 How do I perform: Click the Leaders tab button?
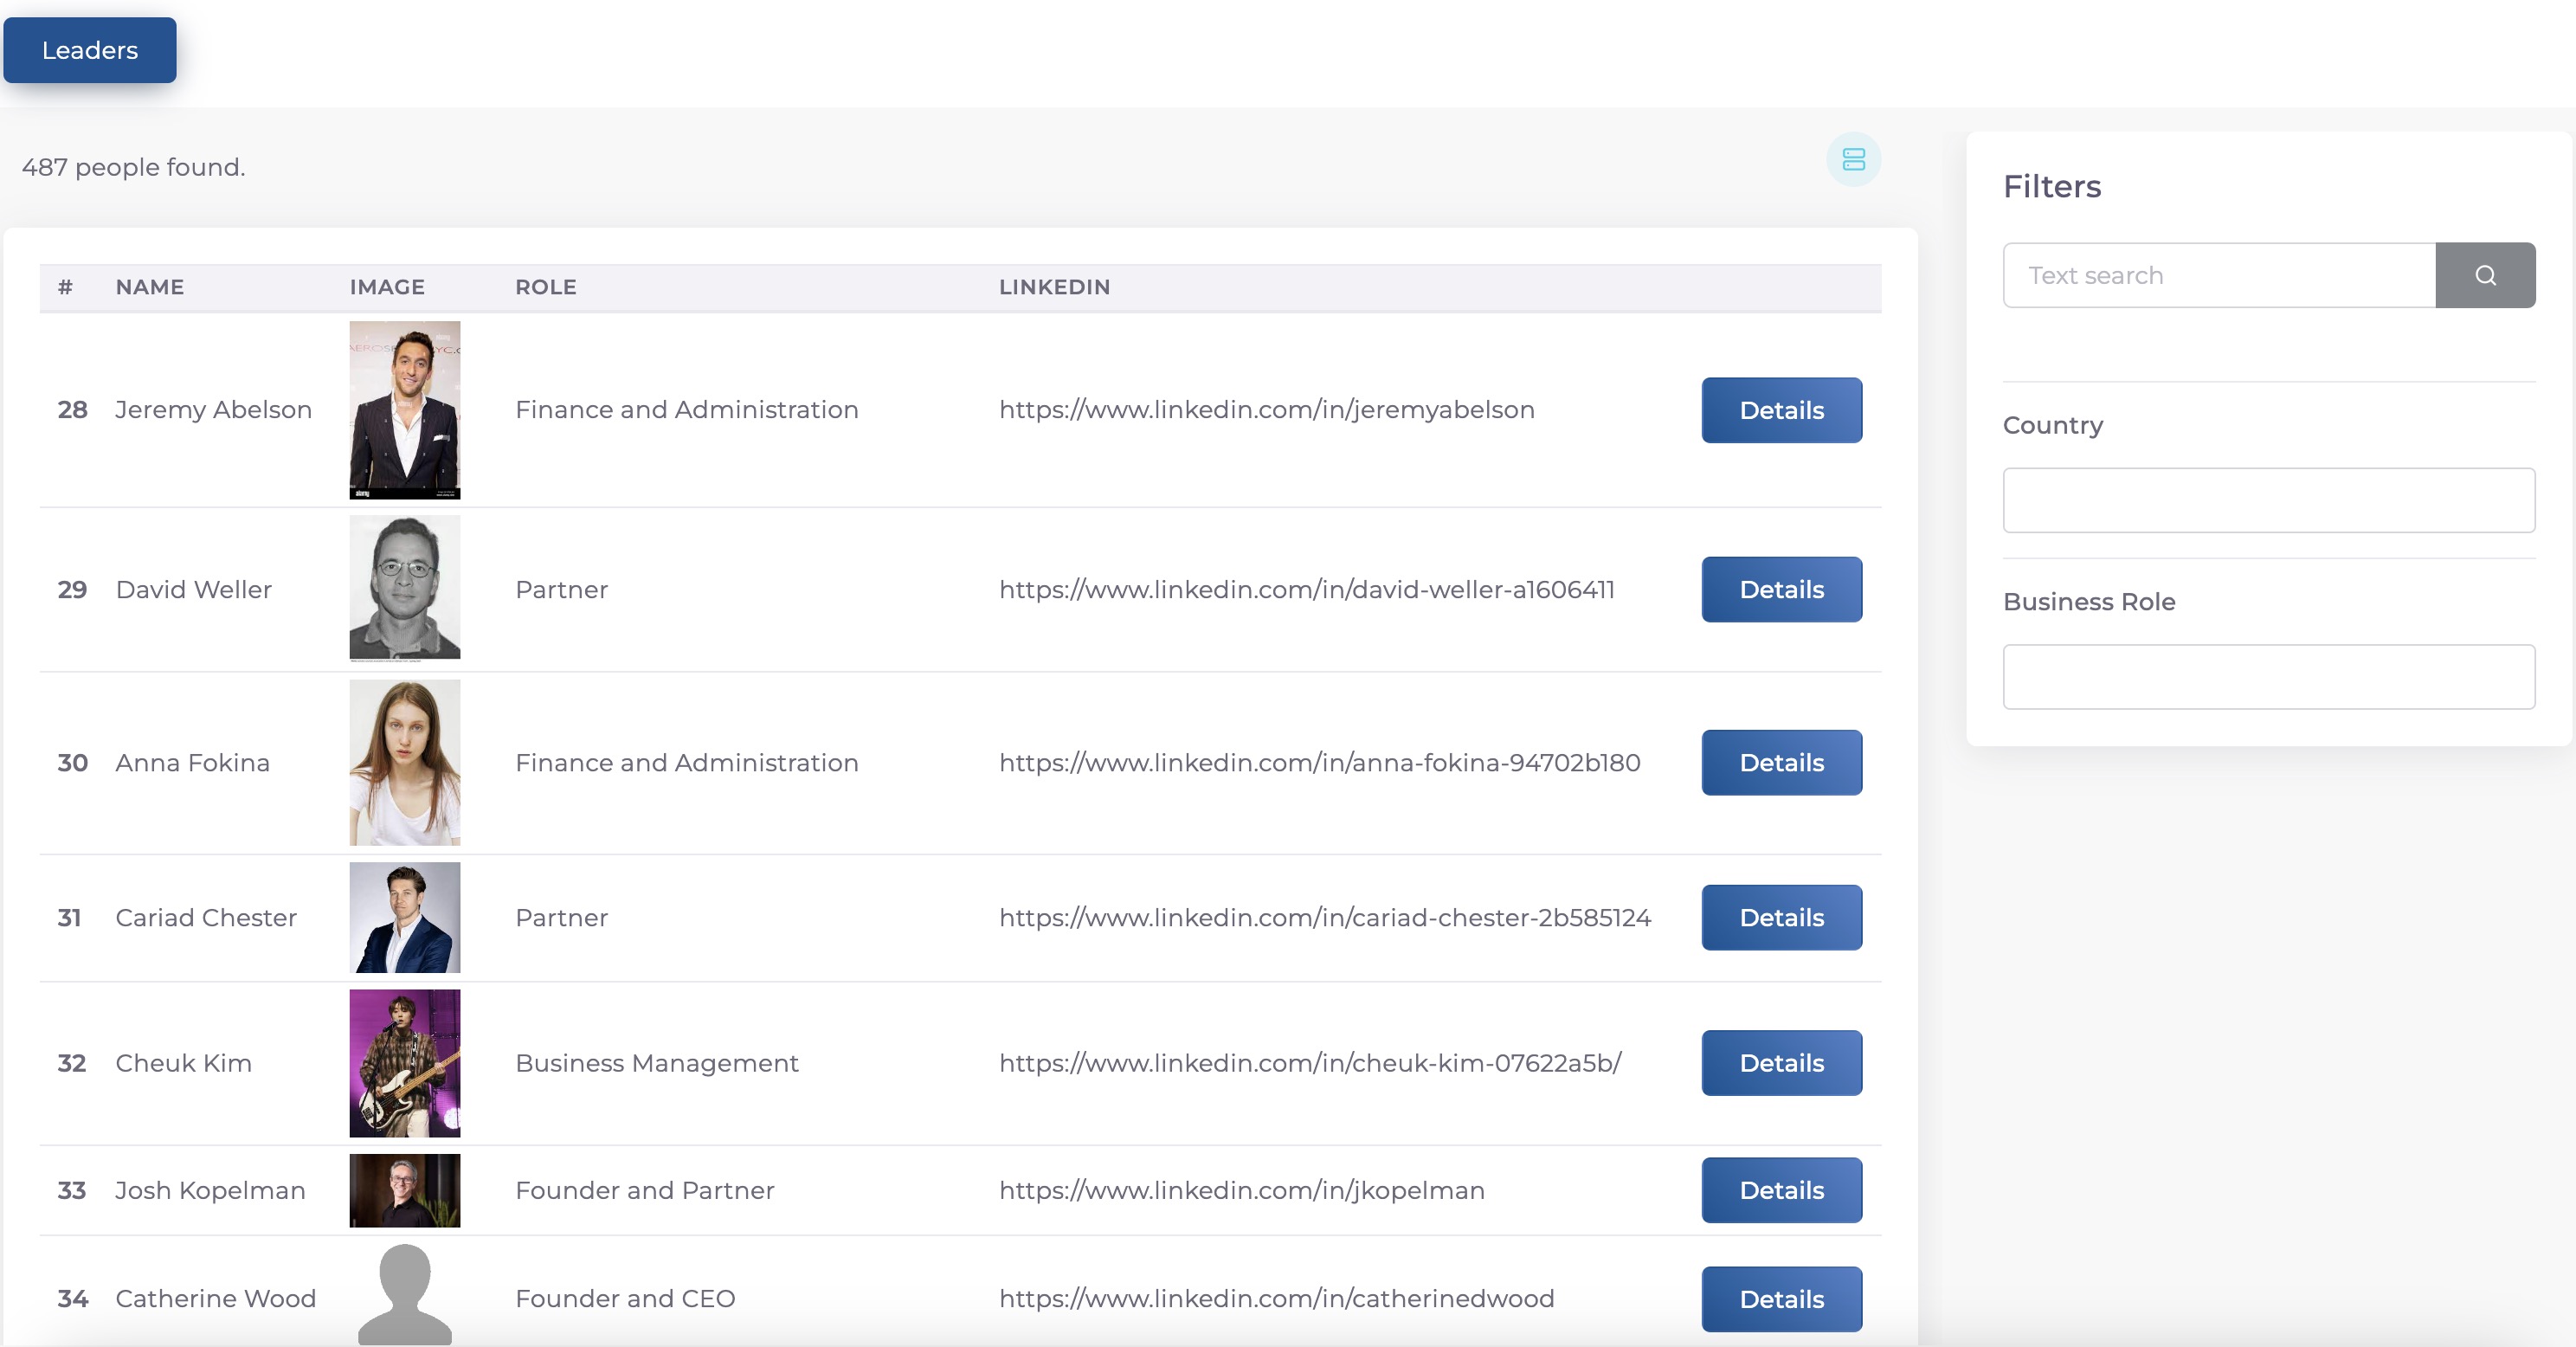point(90,50)
